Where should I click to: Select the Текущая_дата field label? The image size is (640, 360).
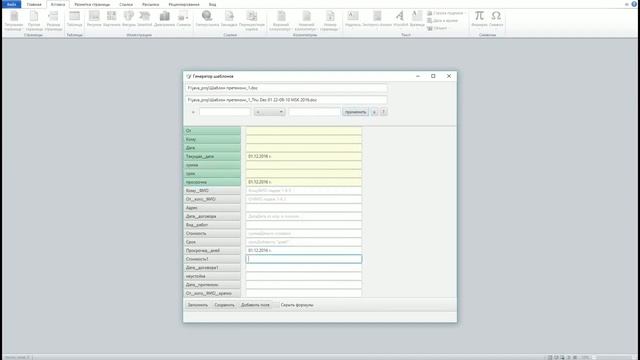(212, 156)
